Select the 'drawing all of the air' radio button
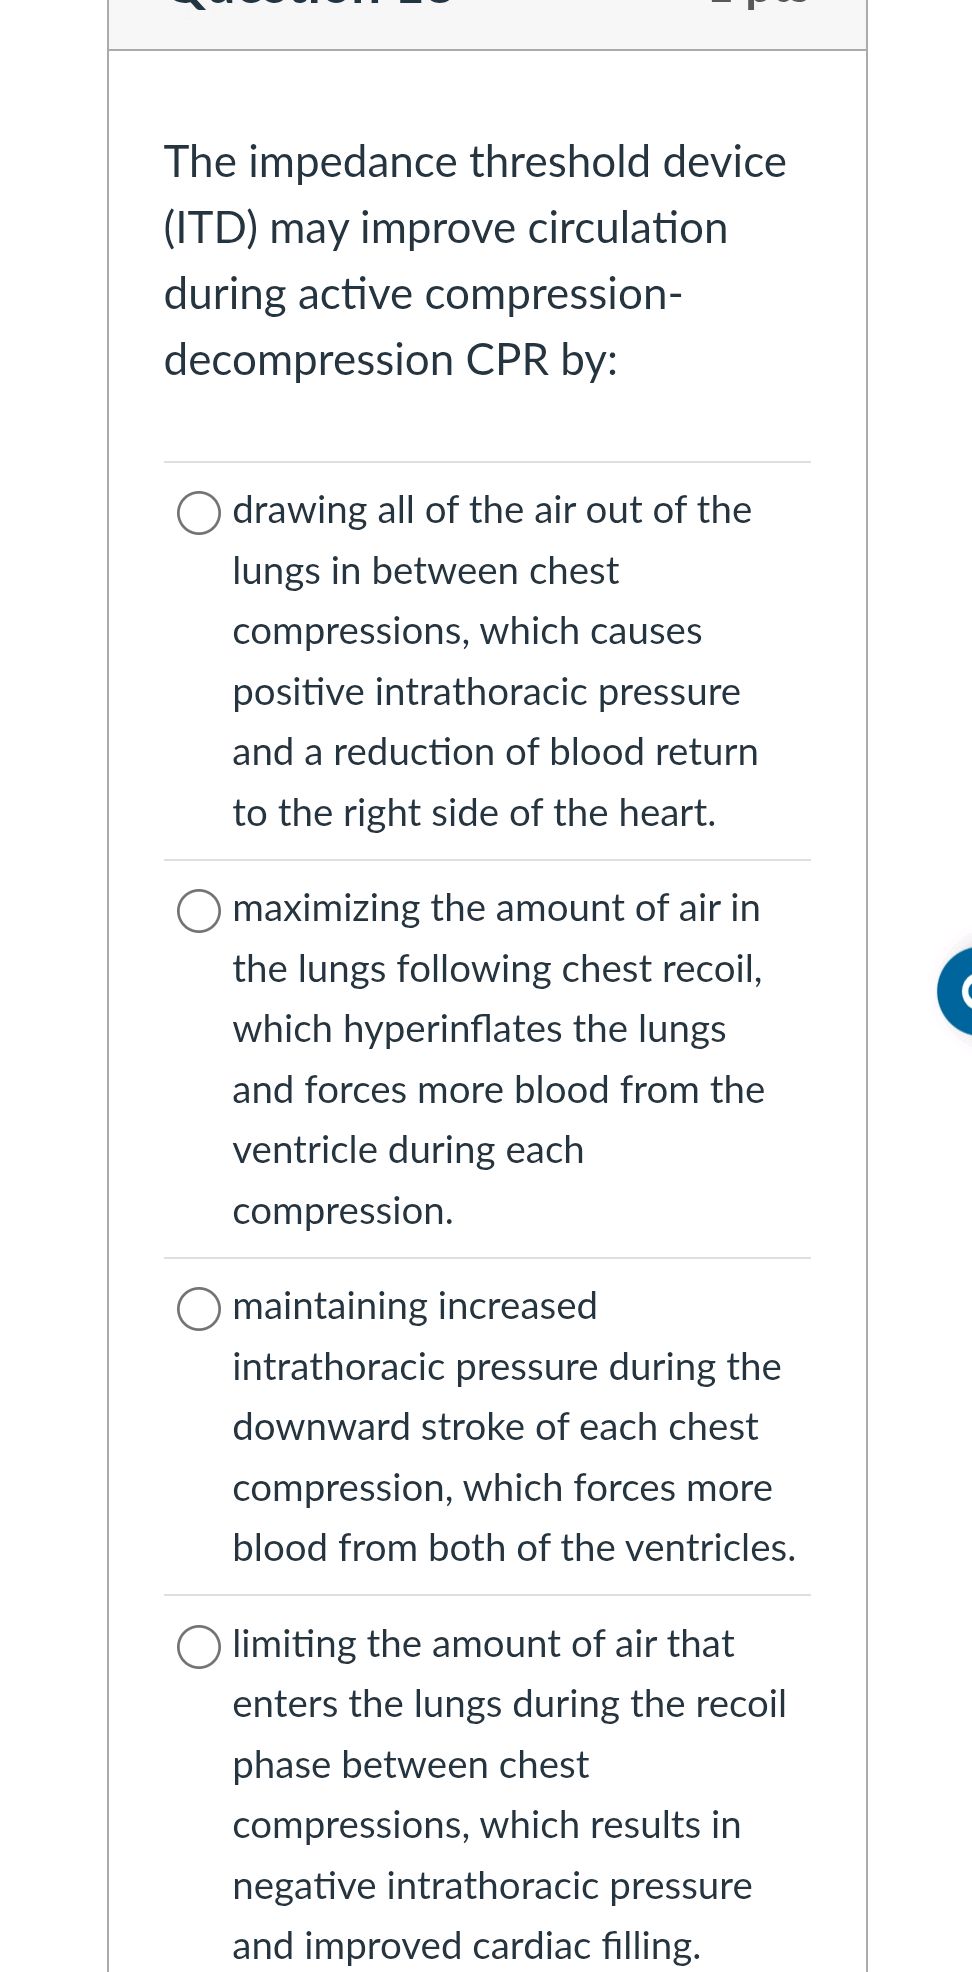This screenshot has width=972, height=1972. 199,512
